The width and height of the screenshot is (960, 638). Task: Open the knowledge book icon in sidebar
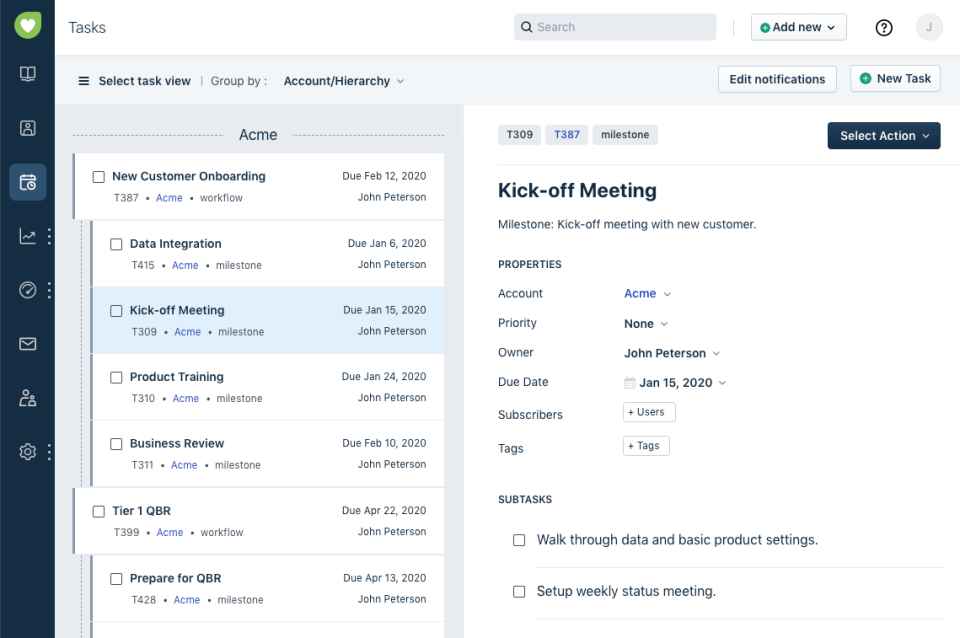click(27, 73)
